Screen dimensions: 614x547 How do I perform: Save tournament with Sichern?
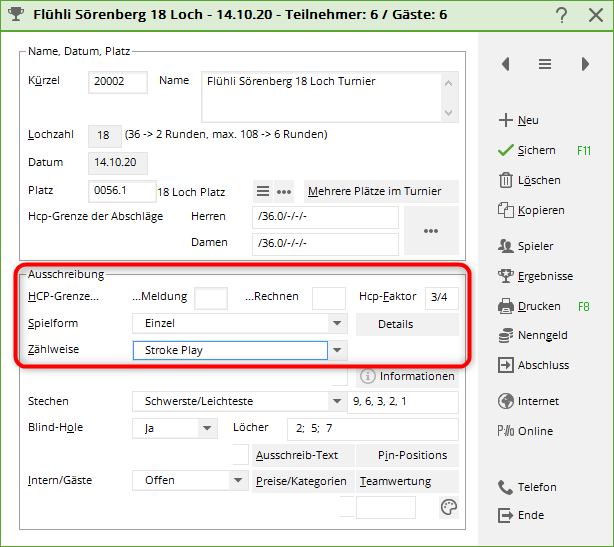click(505, 150)
